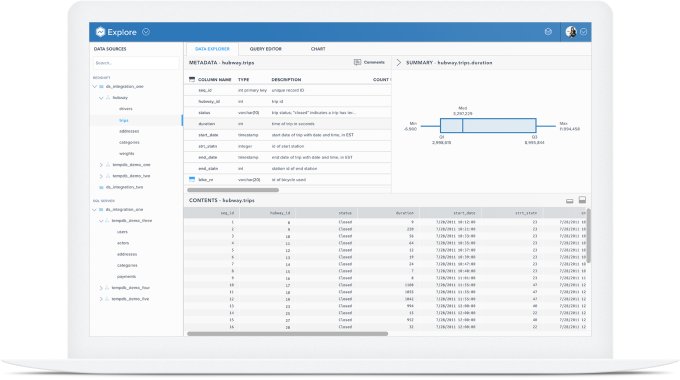Click the contents vertical scrollbar
Screen dimensions: 680x380
588,235
